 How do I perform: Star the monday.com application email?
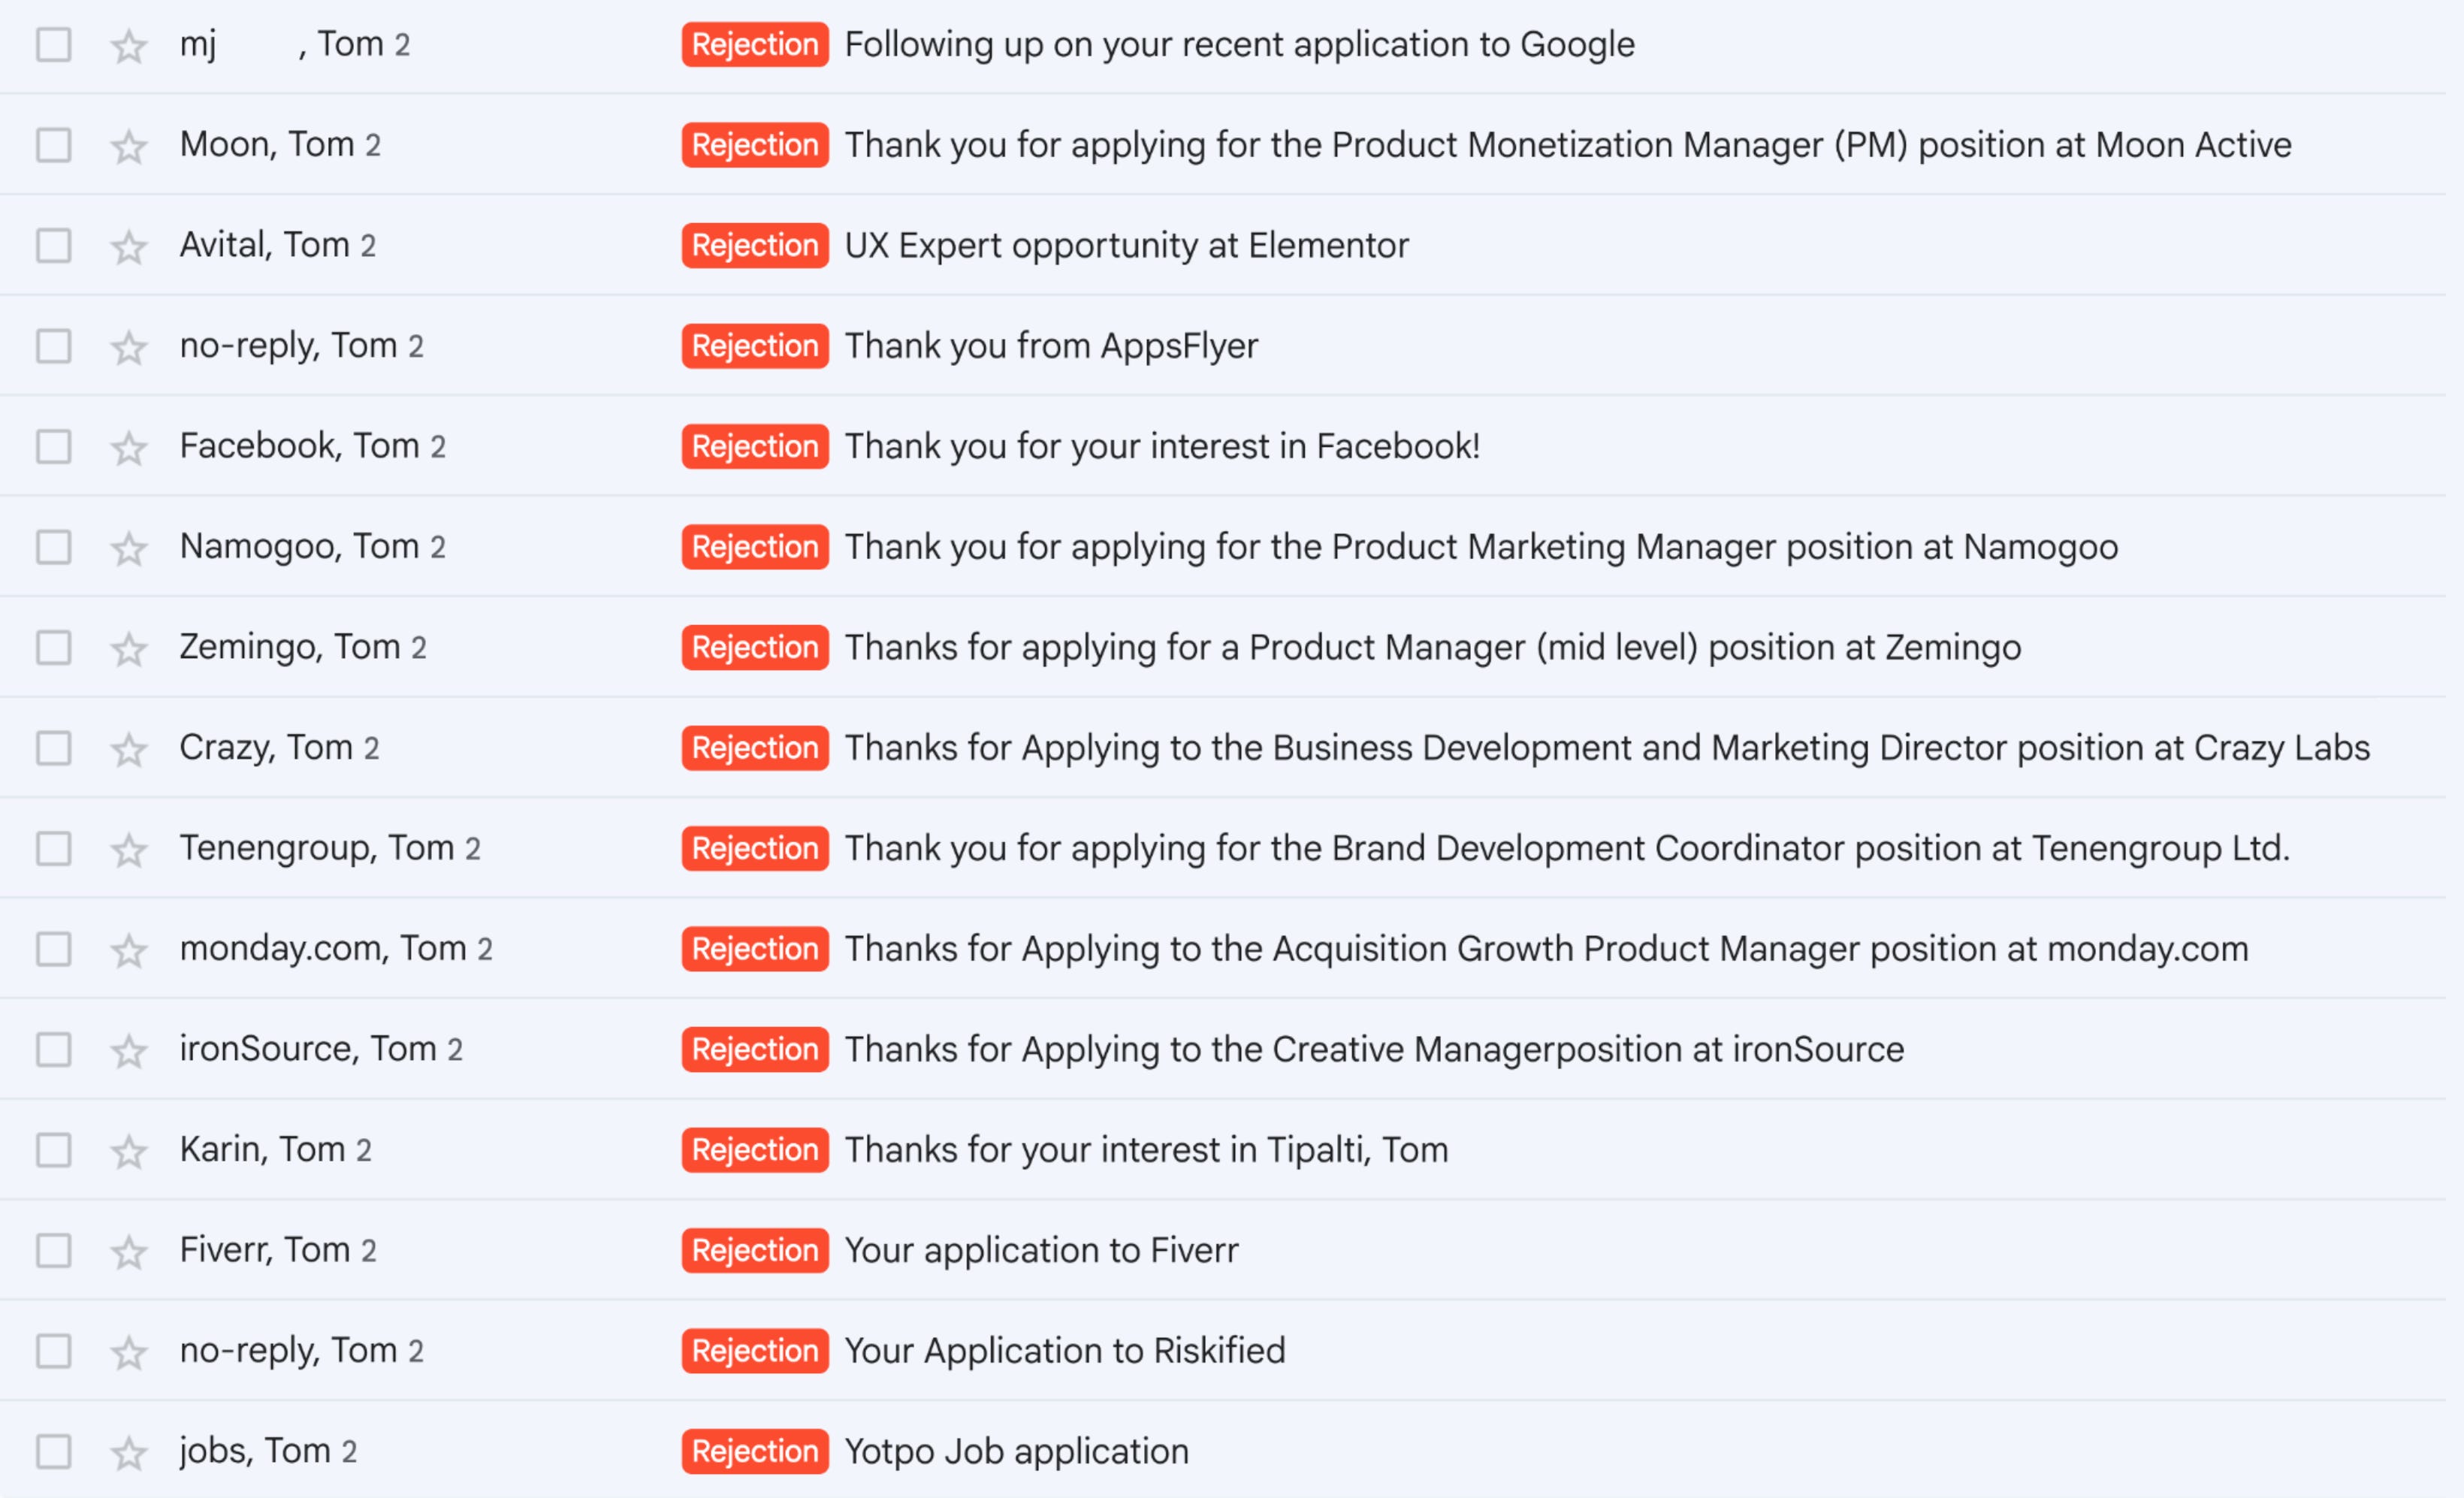pyautogui.click(x=129, y=950)
